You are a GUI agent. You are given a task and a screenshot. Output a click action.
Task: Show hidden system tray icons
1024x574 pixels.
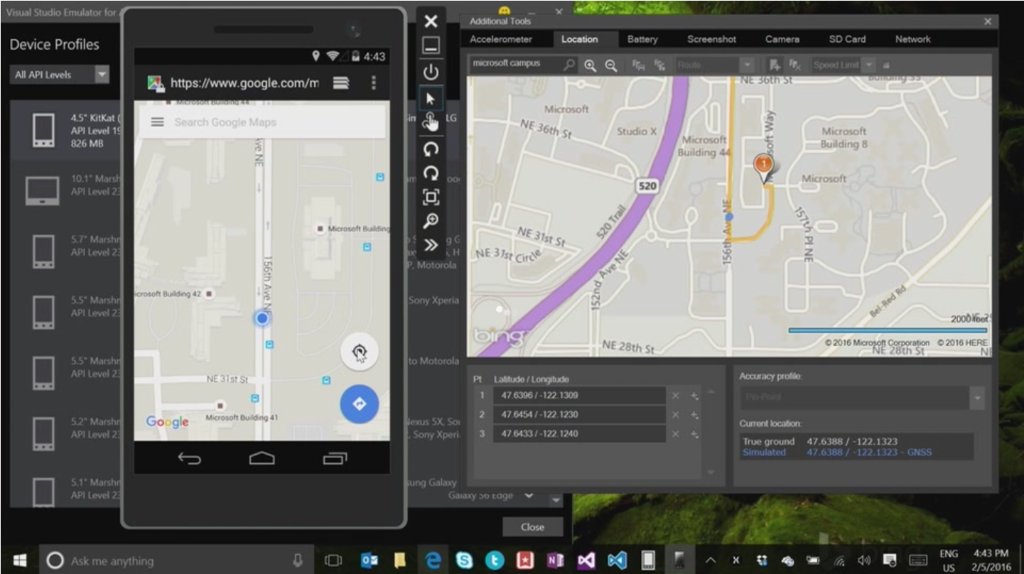tap(711, 560)
